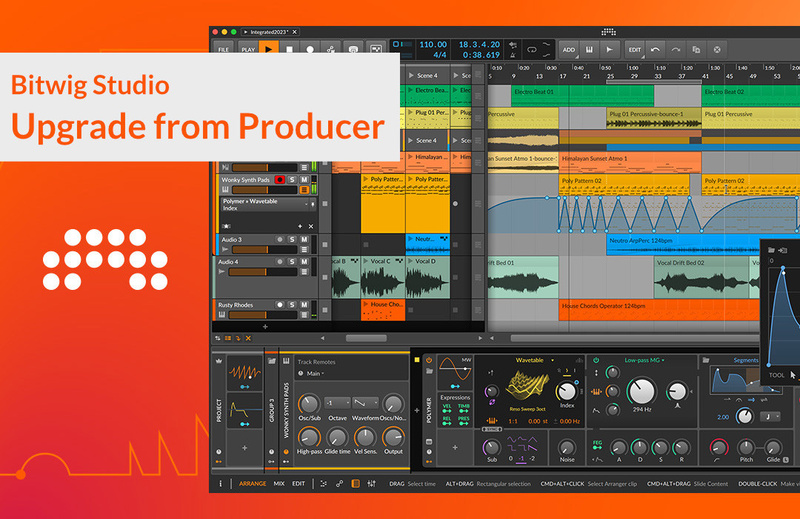Image resolution: width=800 pixels, height=519 pixels.
Task: Toggle the Low-pass MG filter power icon
Action: pyautogui.click(x=596, y=360)
